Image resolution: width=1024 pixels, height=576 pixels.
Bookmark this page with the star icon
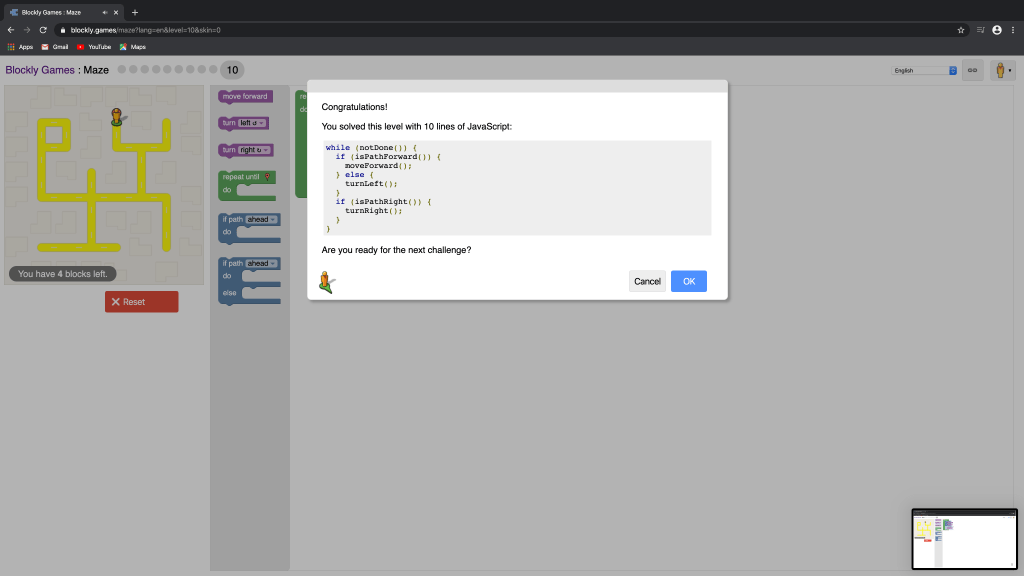(x=961, y=30)
